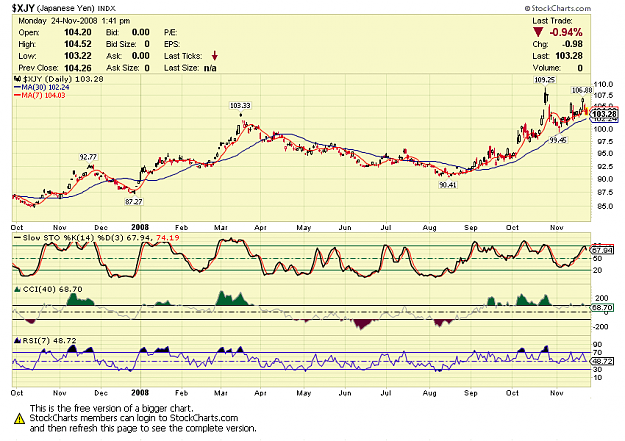Click the 2008 label on the bottom axis

[140, 393]
